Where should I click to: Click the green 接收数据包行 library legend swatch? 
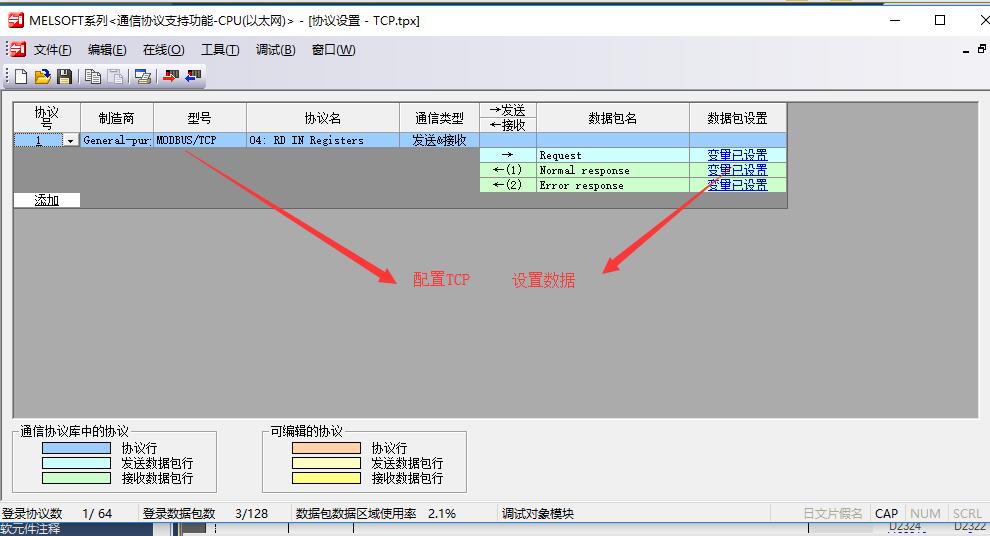[76, 478]
